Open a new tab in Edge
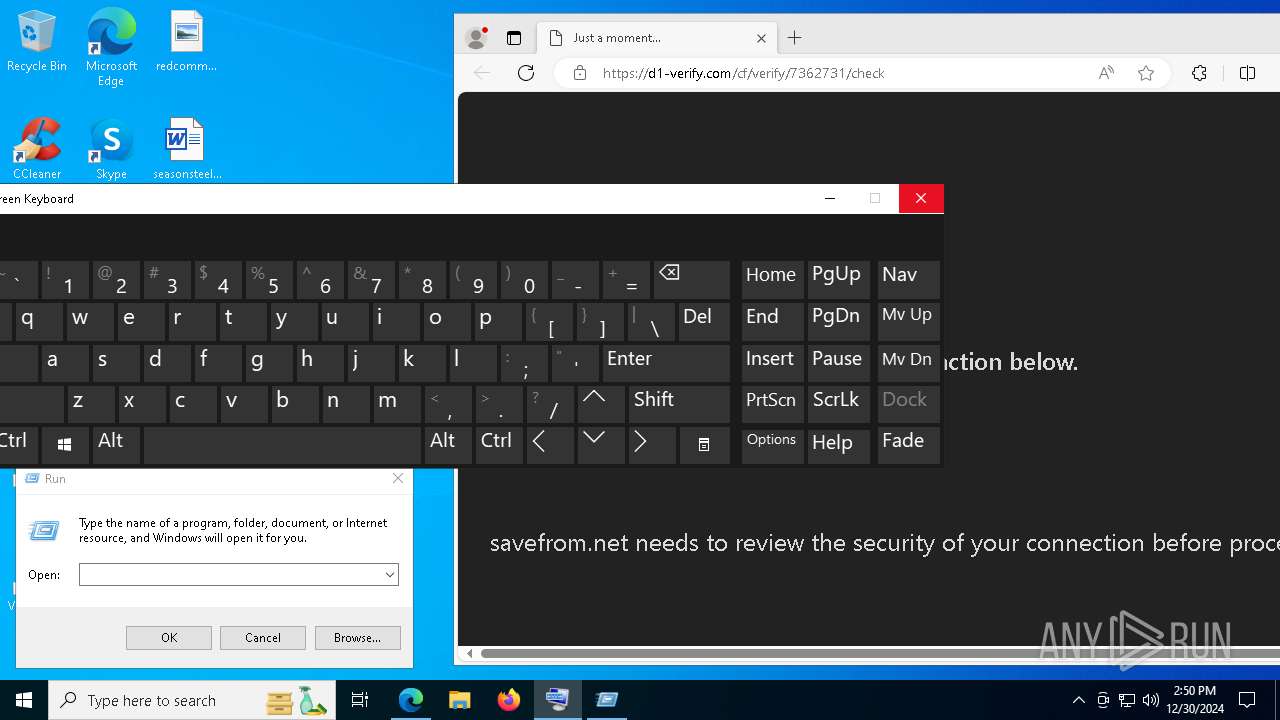1280x720 pixels. [795, 38]
